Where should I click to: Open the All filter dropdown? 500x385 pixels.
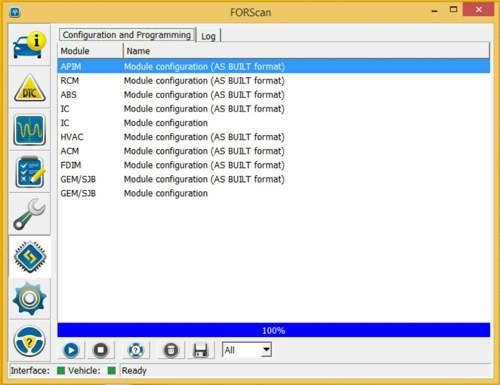tap(247, 350)
